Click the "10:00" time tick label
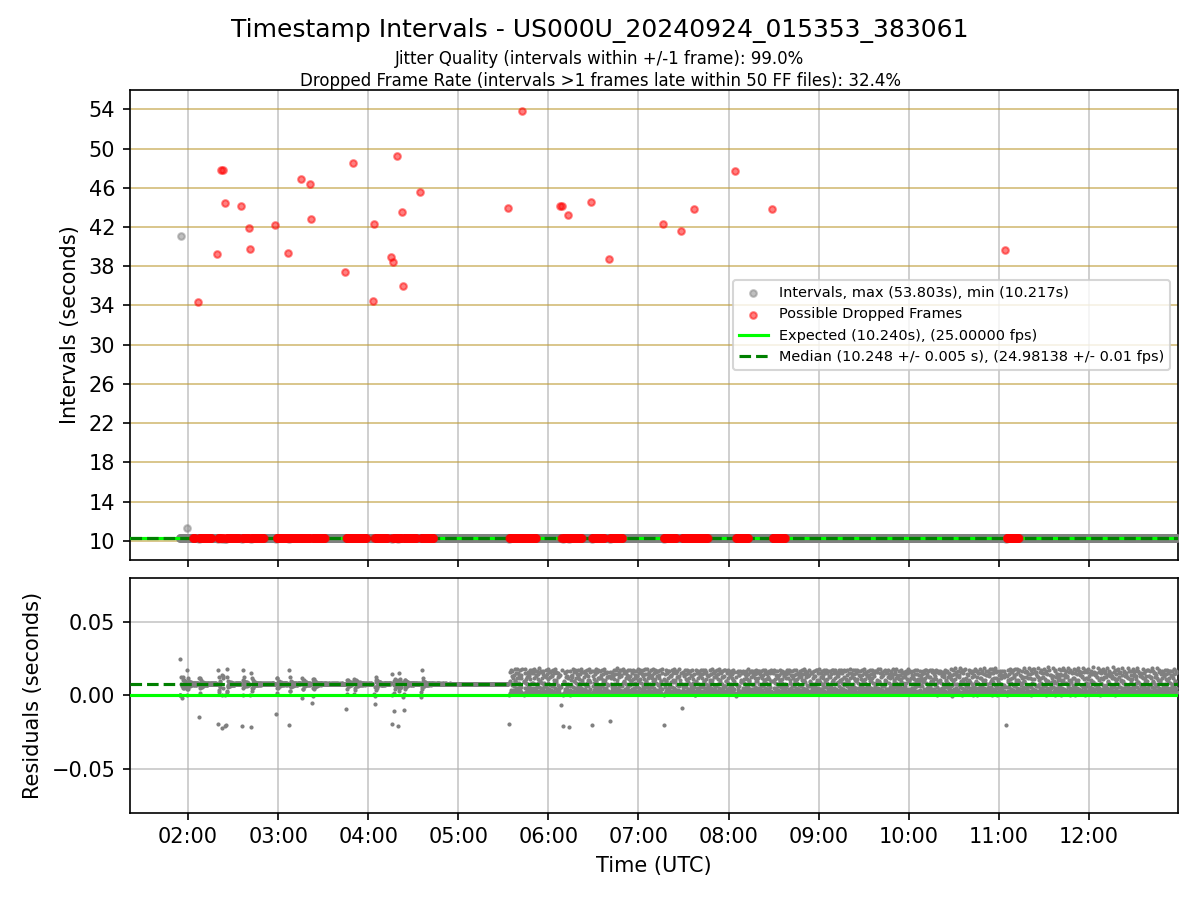 point(908,835)
